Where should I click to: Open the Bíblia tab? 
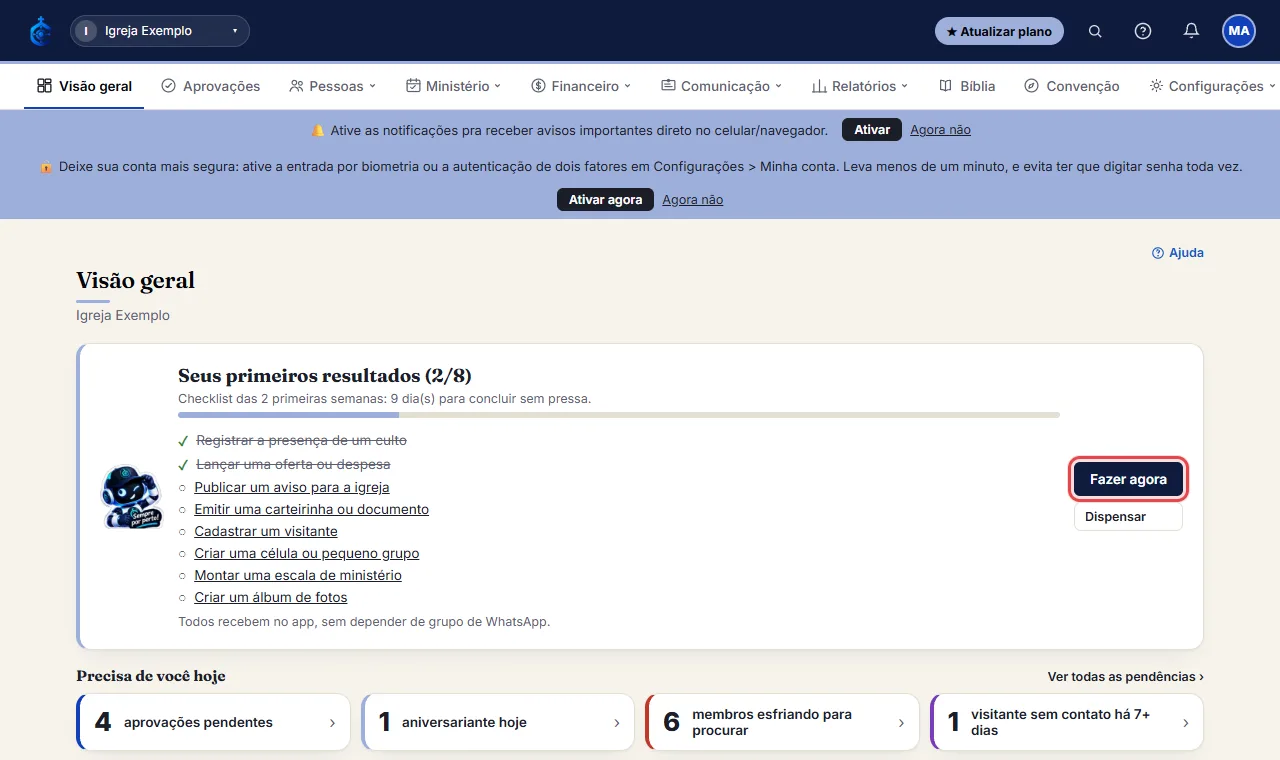point(967,86)
